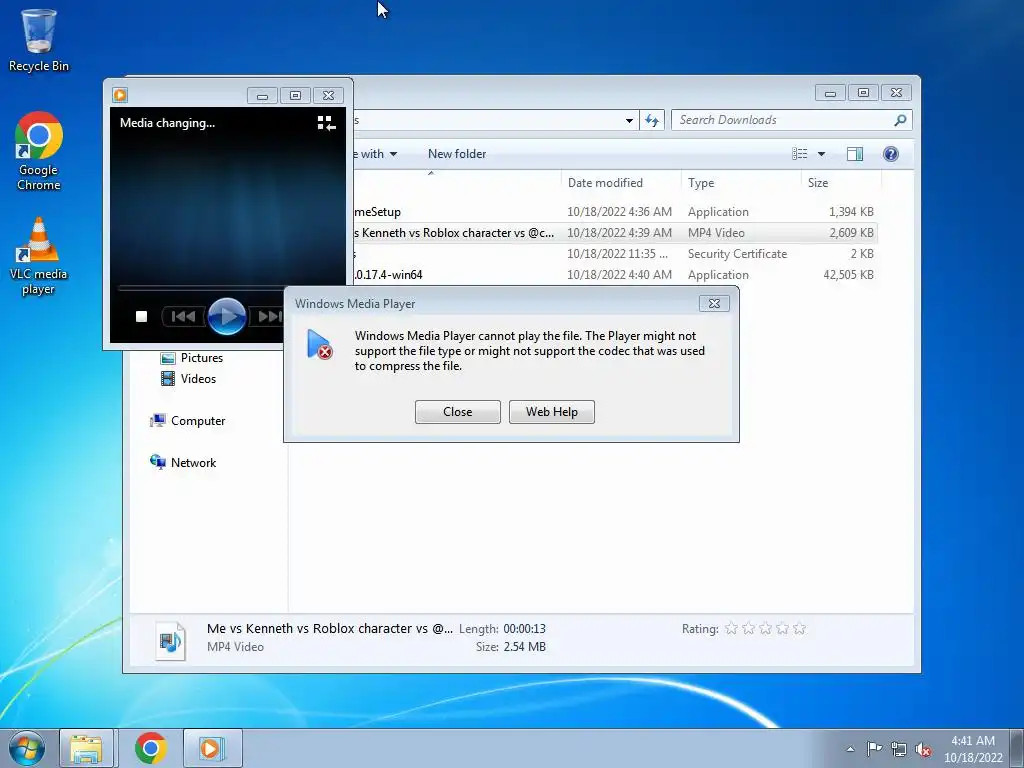Click the error icon in the dialog
Screen dimensions: 1024x768
click(319, 344)
